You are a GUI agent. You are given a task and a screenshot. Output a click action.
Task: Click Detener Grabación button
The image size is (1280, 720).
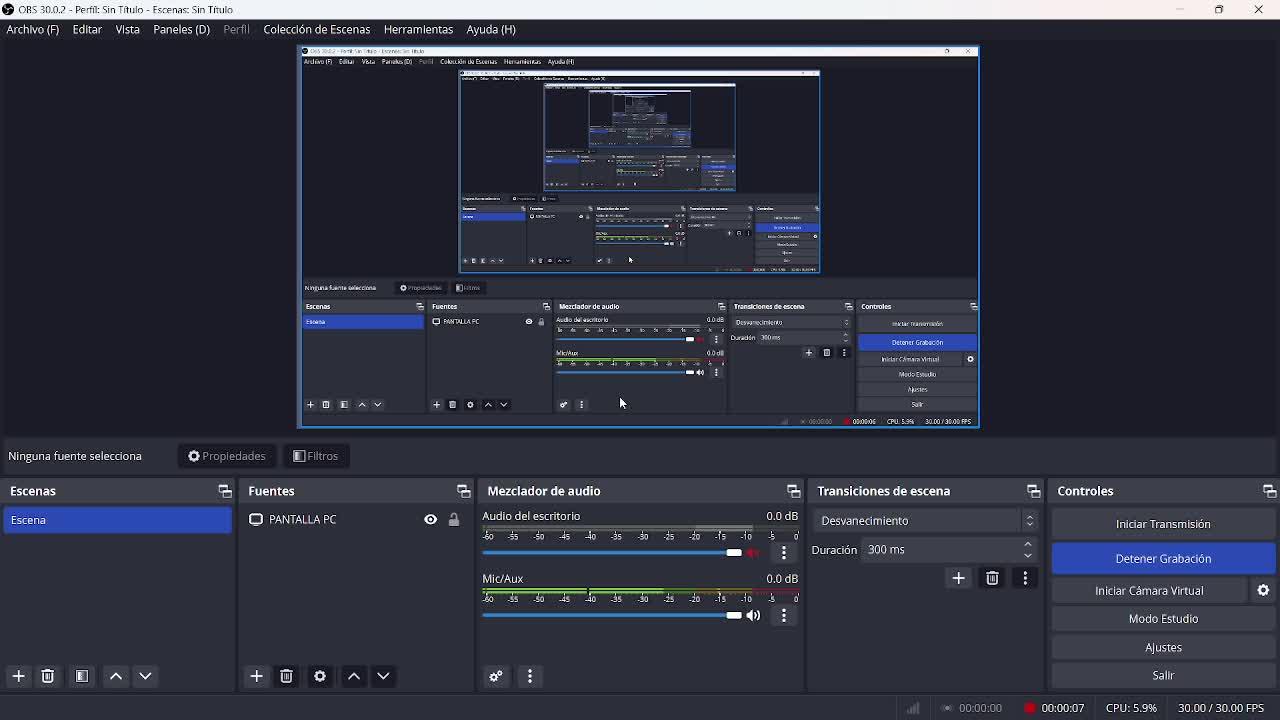[1163, 559]
